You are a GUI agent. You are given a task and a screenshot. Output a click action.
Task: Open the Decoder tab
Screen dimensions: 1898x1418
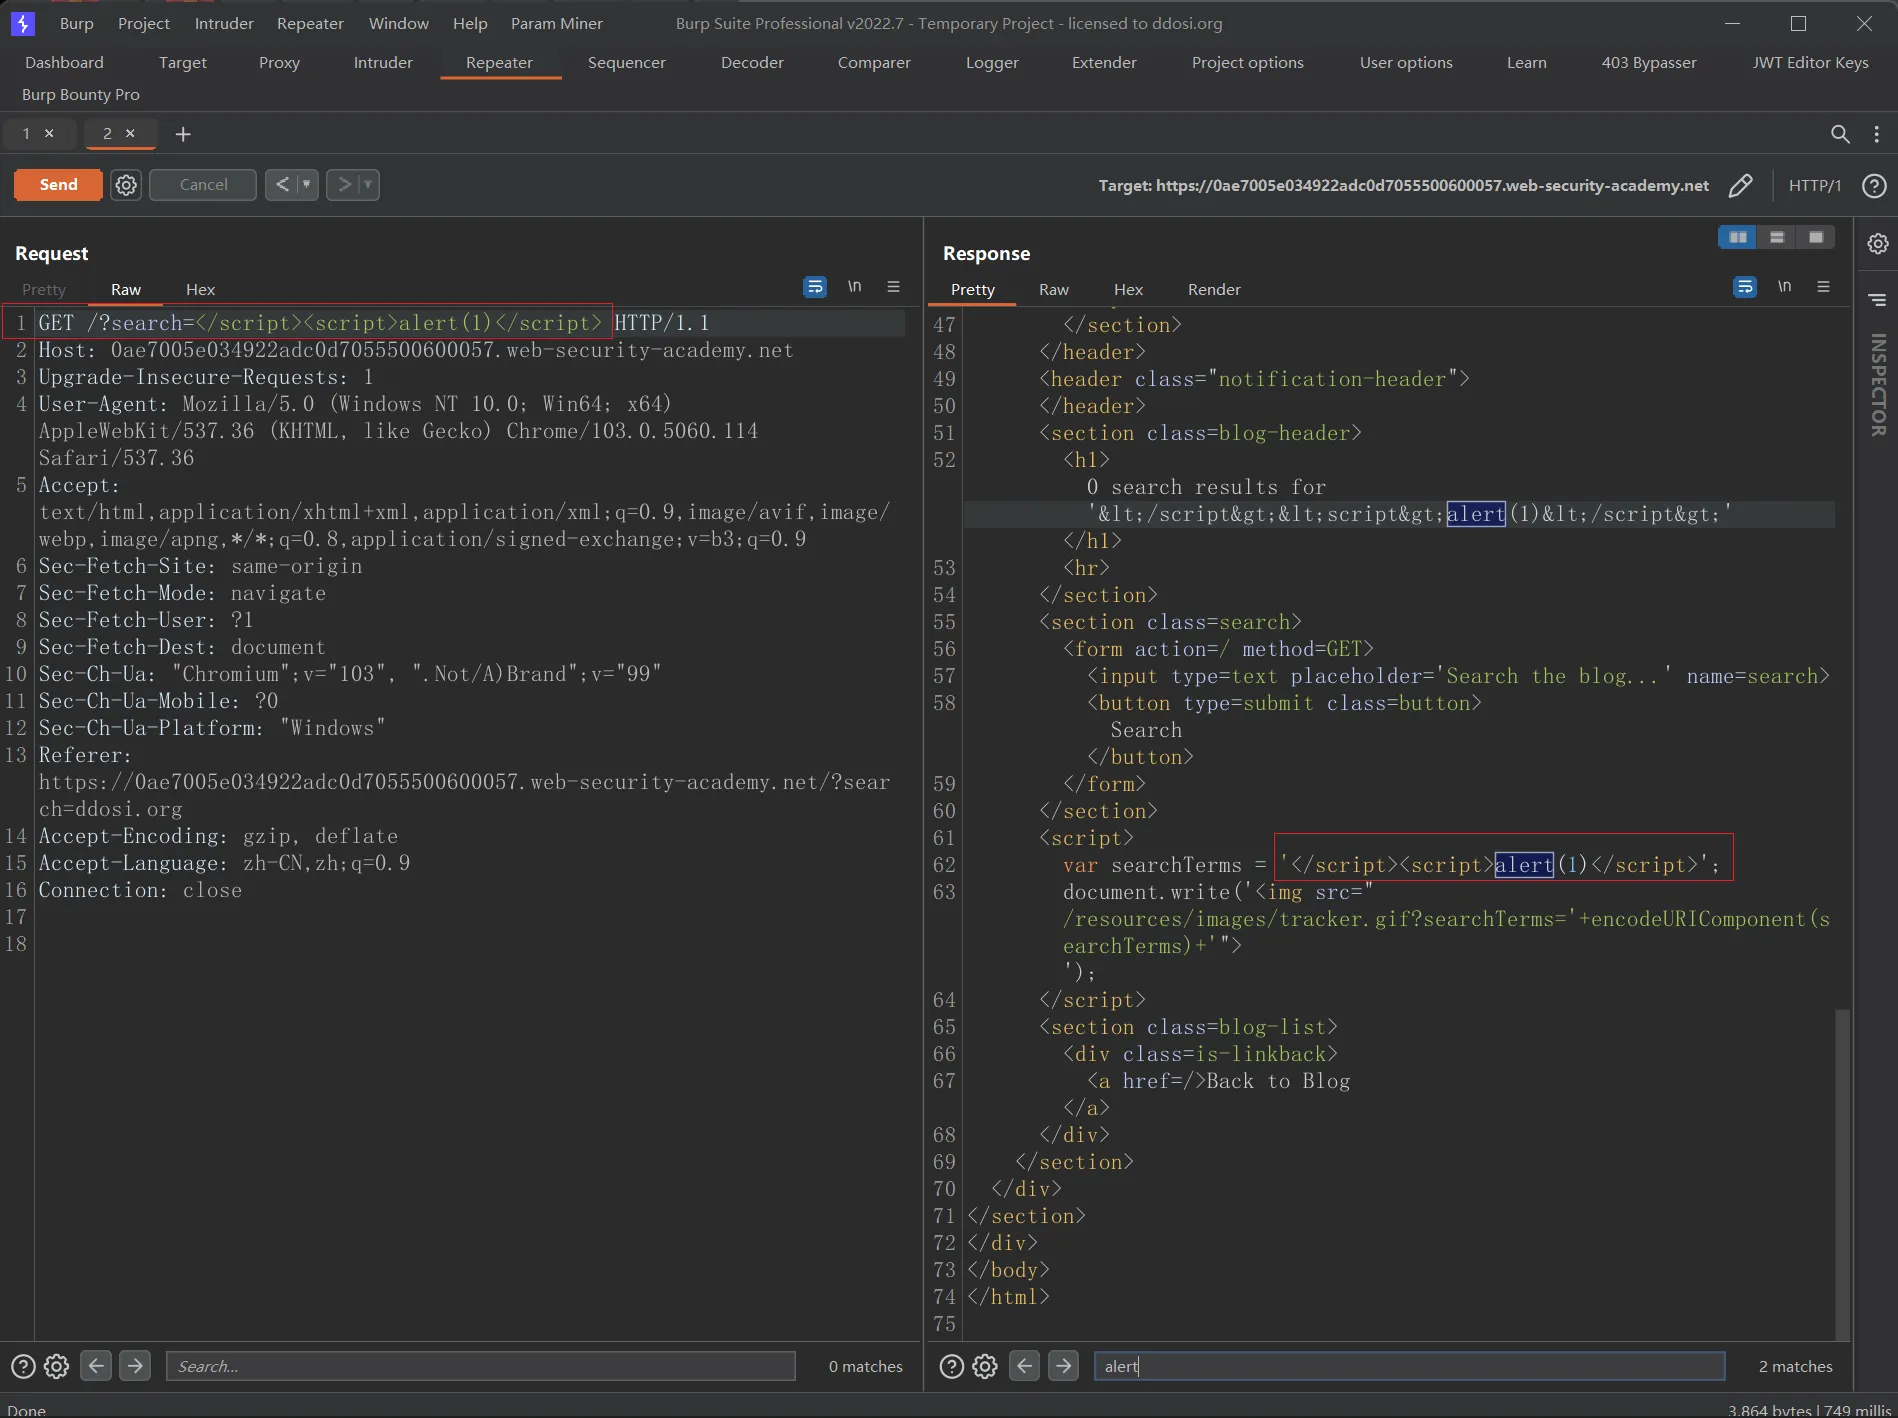point(752,62)
